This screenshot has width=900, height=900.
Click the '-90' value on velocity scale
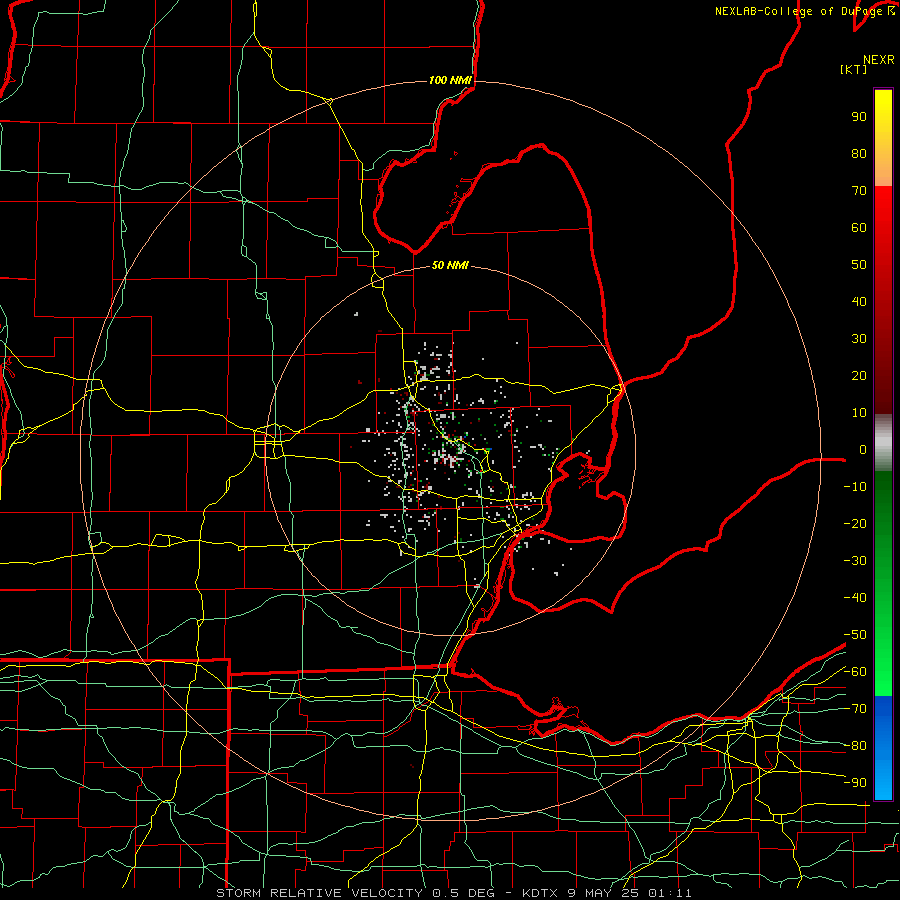pos(855,783)
